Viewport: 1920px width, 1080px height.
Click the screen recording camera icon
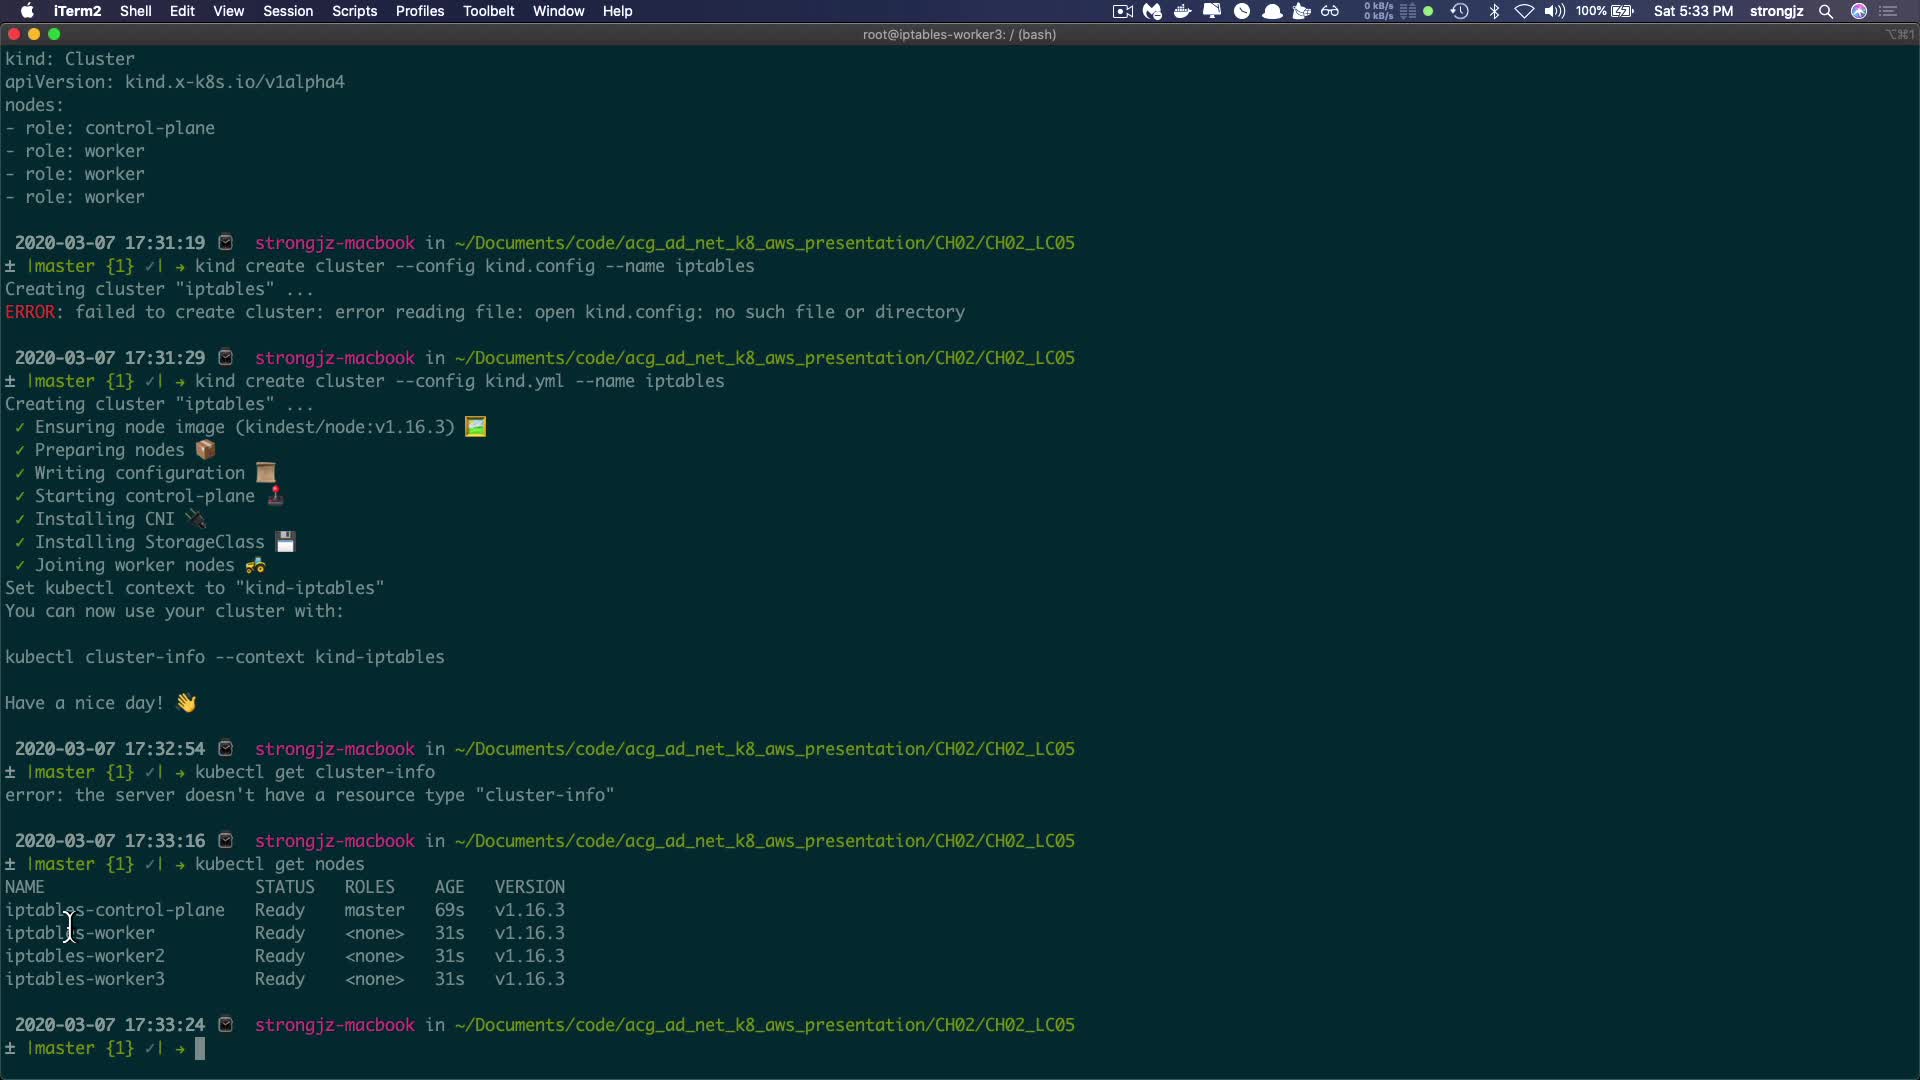(1122, 11)
